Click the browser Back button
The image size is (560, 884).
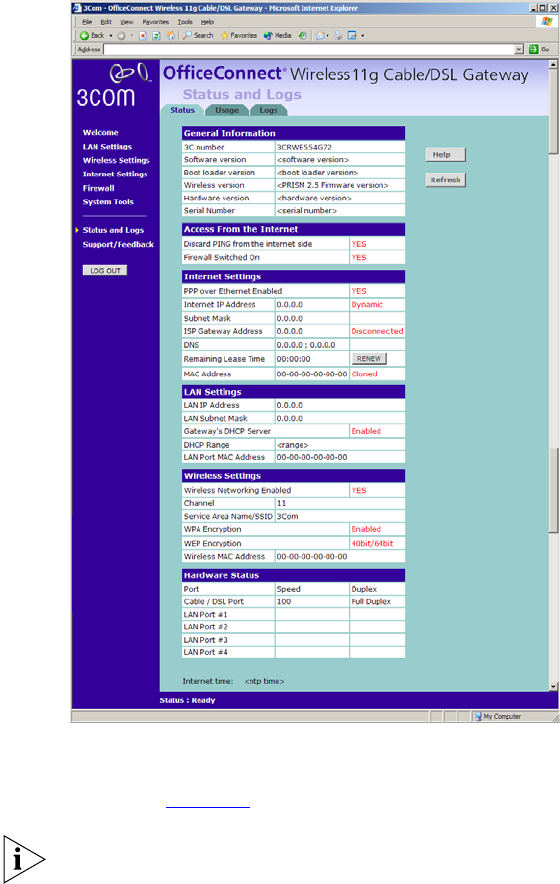92,35
